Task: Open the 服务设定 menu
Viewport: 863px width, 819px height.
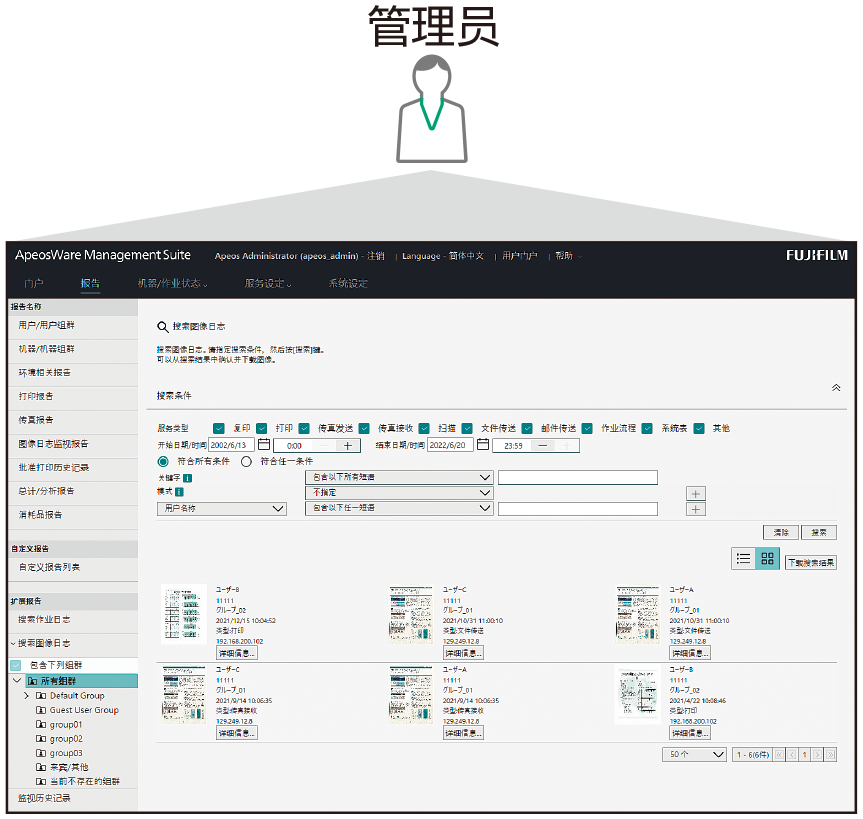Action: [x=266, y=283]
